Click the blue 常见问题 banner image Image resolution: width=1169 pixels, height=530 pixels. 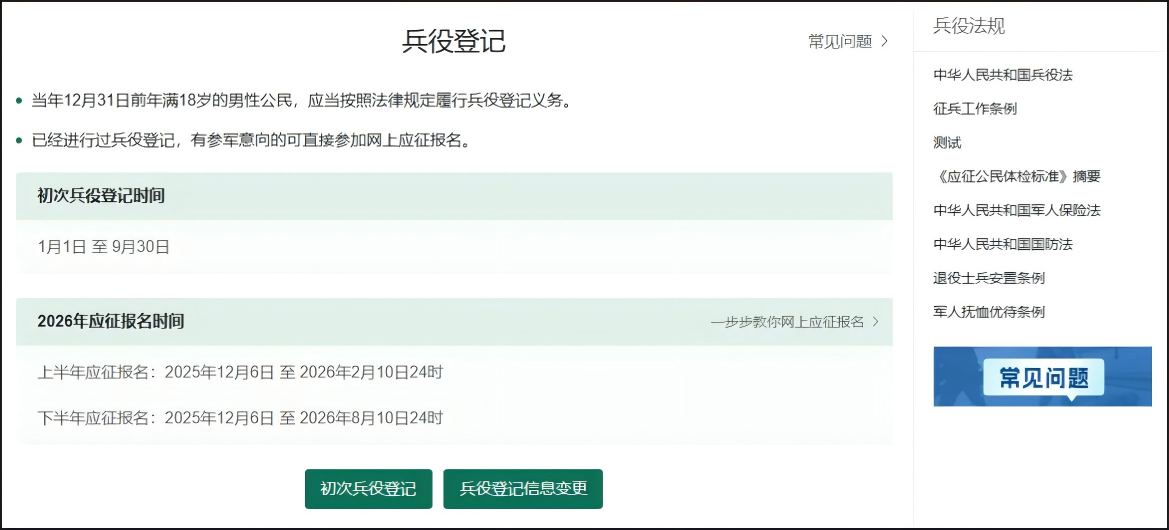1042,377
